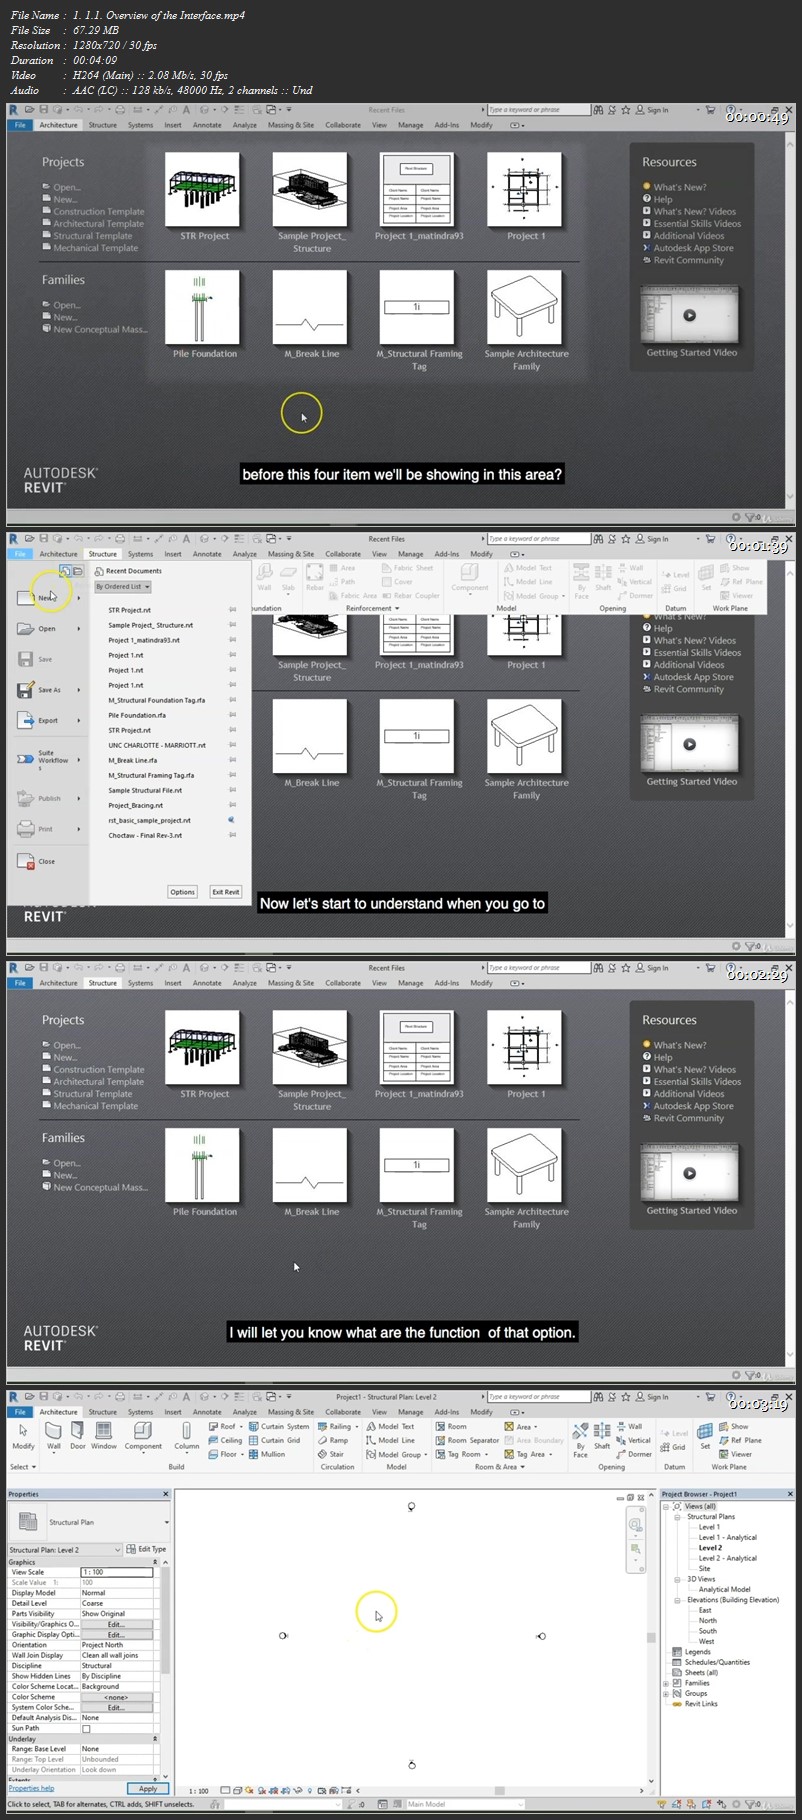Image resolution: width=802 pixels, height=1820 pixels.
Task: Select the Curtain Grid tool
Action: point(274,1441)
